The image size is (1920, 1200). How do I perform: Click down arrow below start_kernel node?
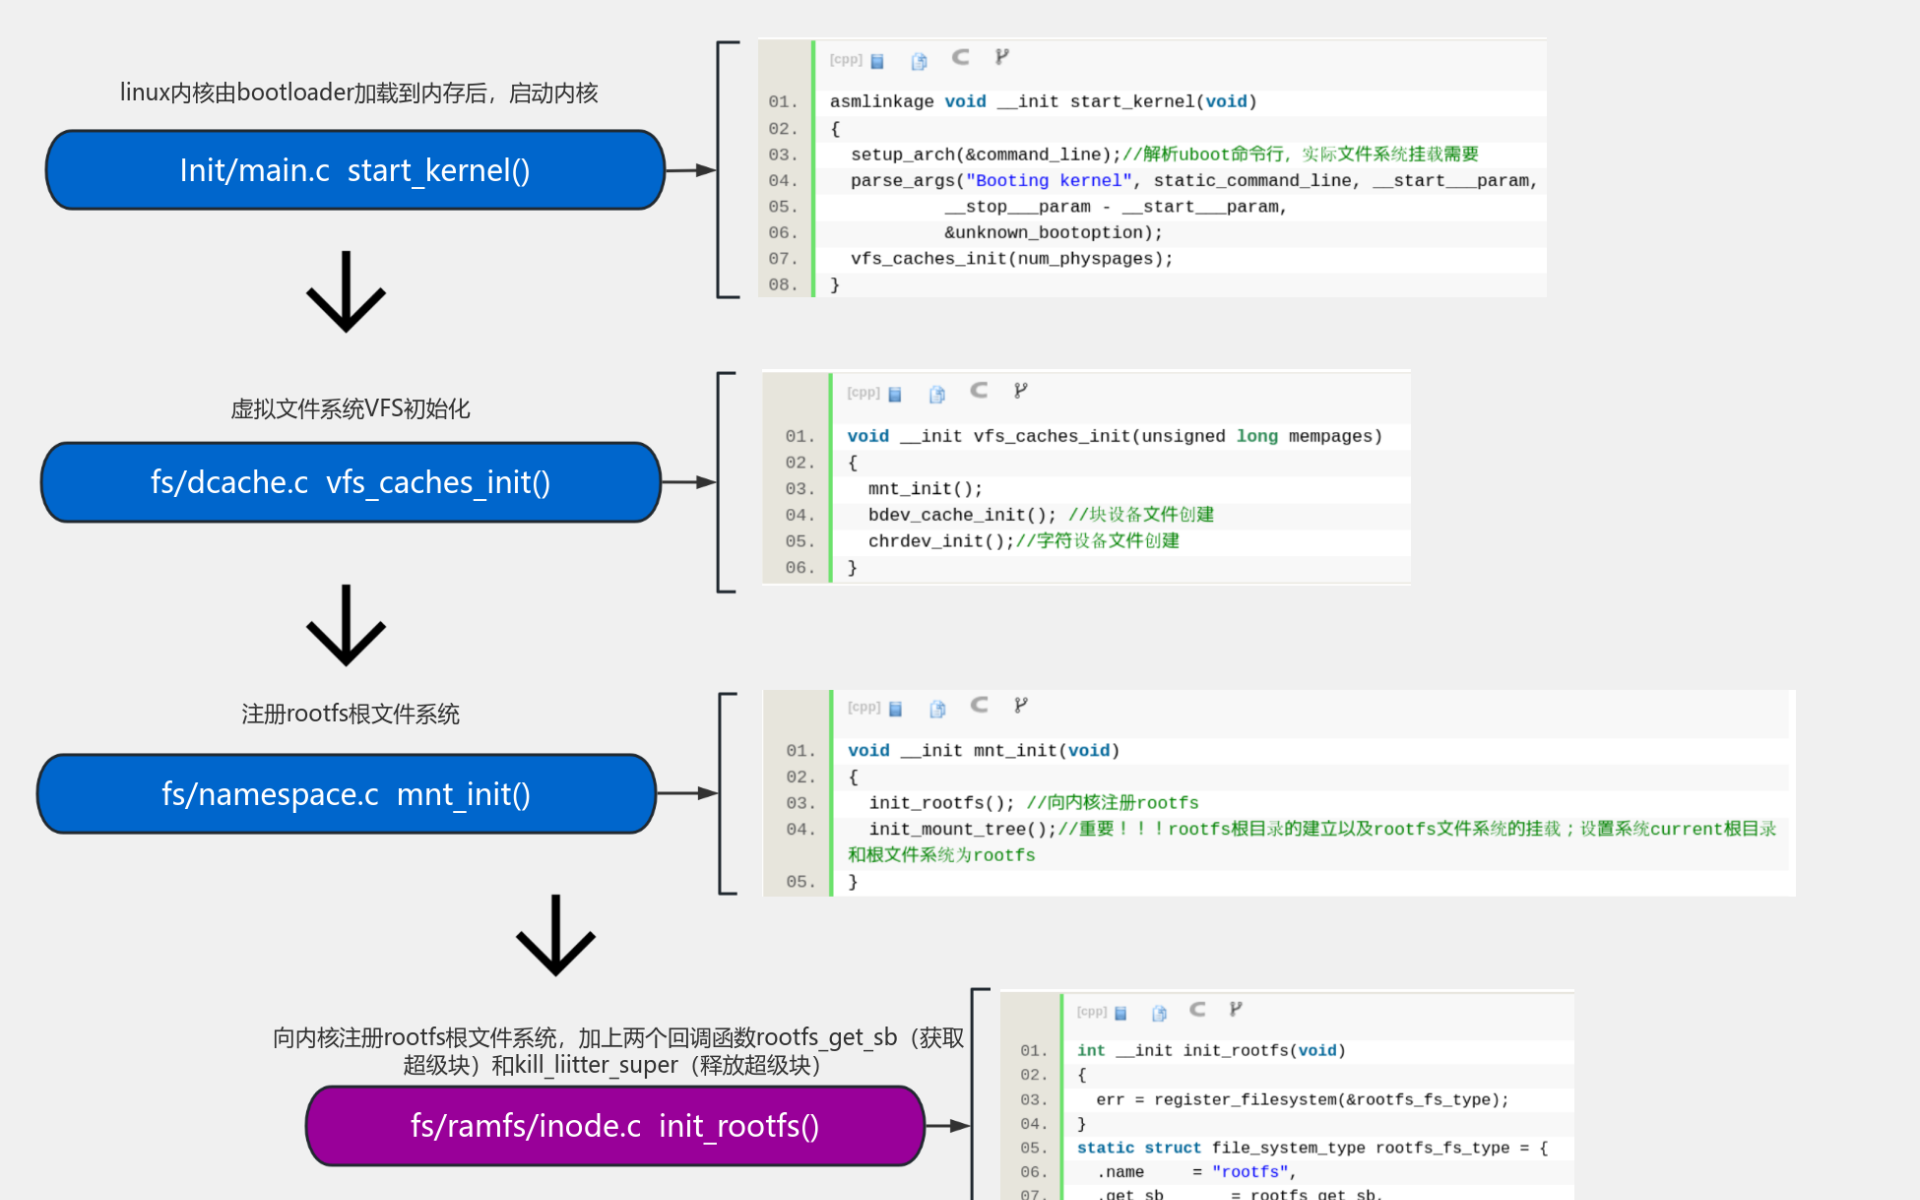pos(346,292)
